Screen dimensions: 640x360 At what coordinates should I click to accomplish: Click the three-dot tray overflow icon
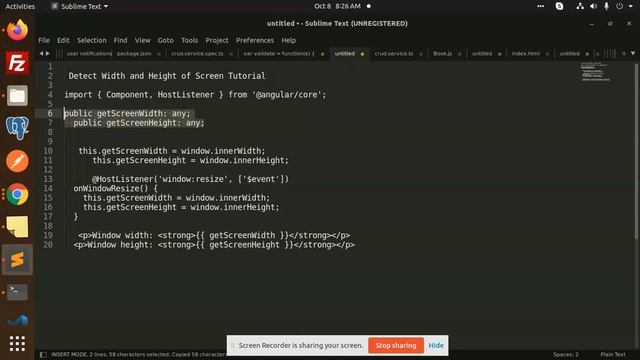(x=540, y=6)
